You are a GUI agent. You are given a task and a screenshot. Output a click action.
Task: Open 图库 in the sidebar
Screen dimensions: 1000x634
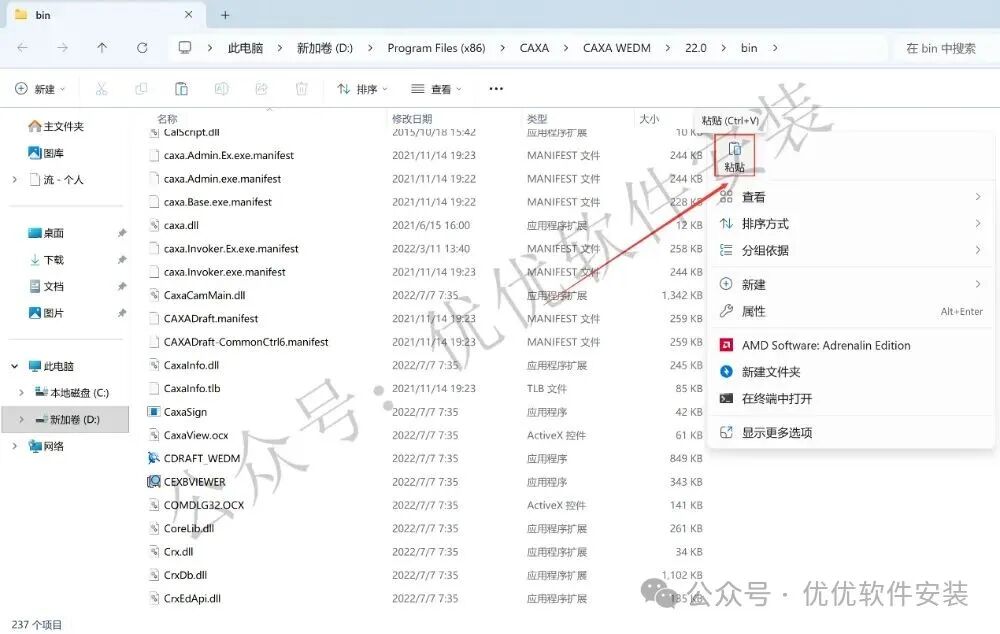(46, 153)
